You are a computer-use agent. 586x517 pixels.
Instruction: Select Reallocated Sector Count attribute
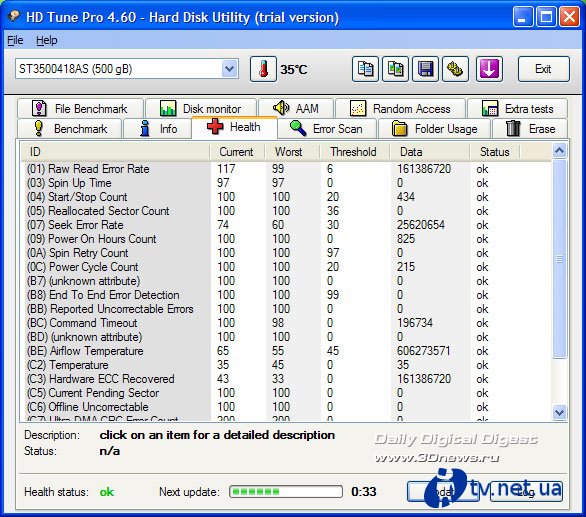point(286,211)
